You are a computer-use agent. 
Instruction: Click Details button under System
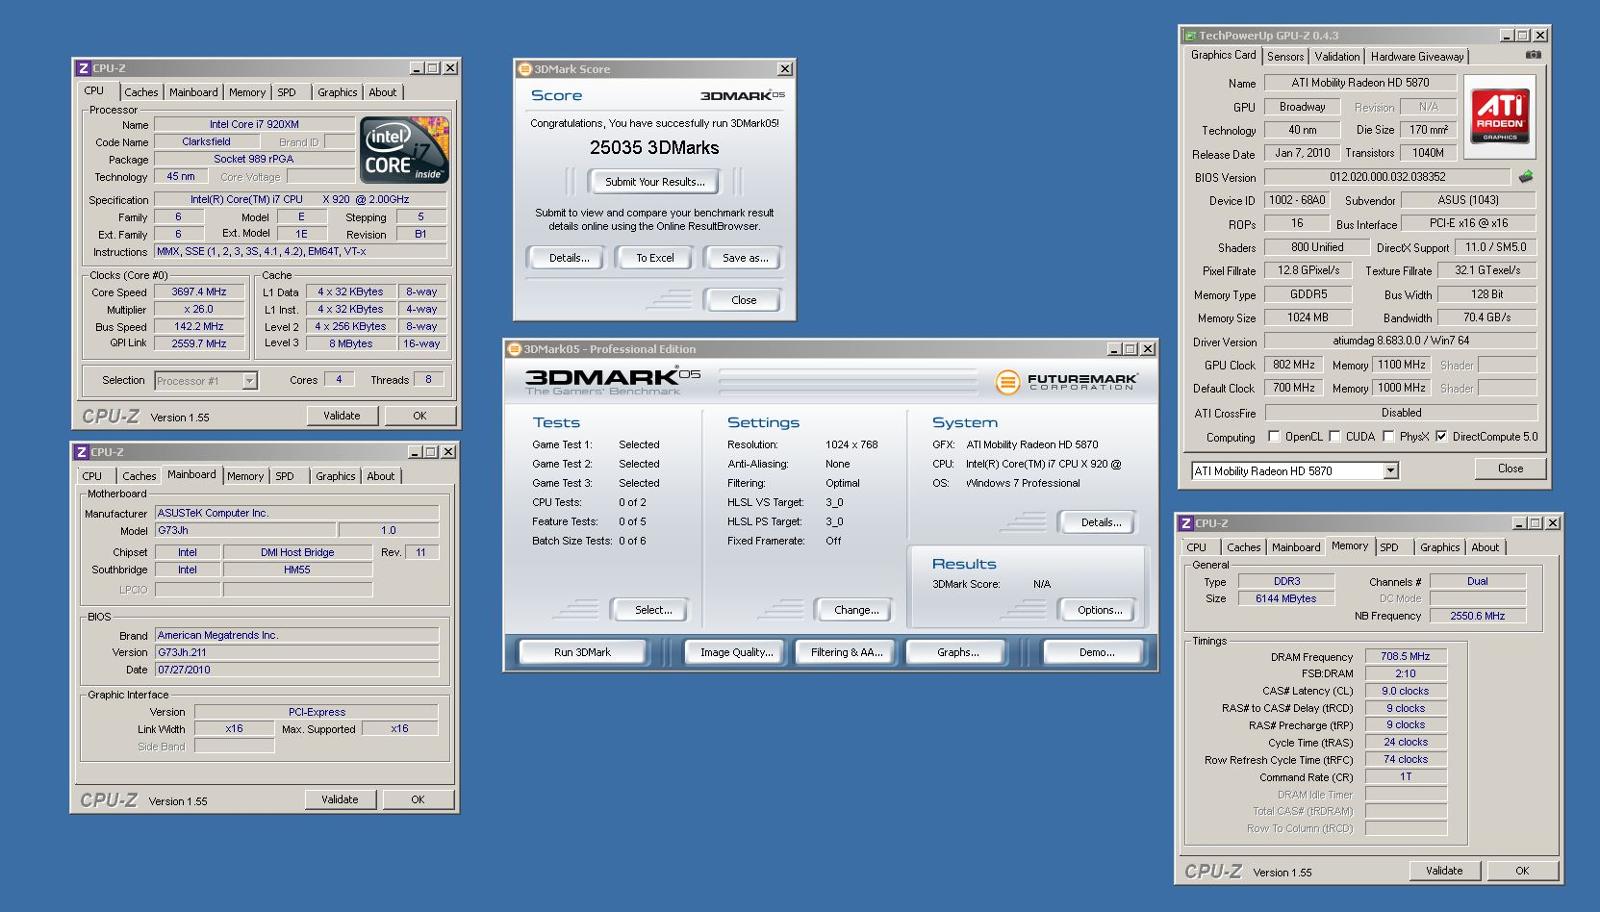1100,522
